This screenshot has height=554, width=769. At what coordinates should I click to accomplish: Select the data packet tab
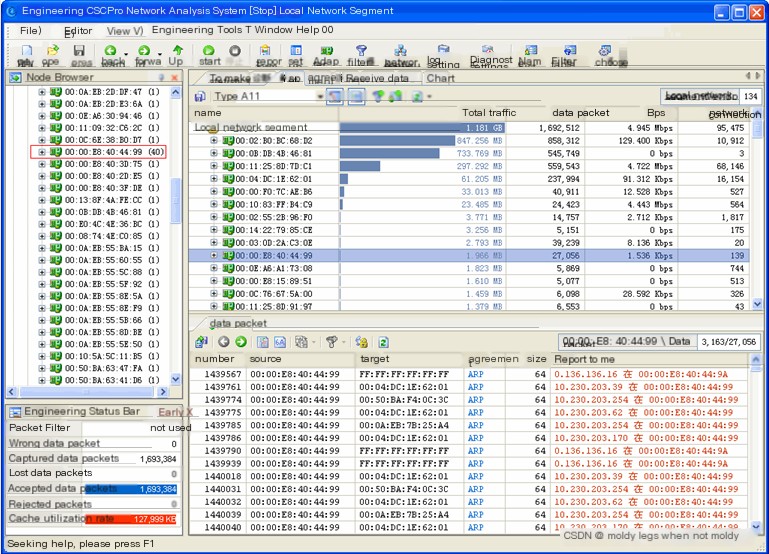(238, 324)
